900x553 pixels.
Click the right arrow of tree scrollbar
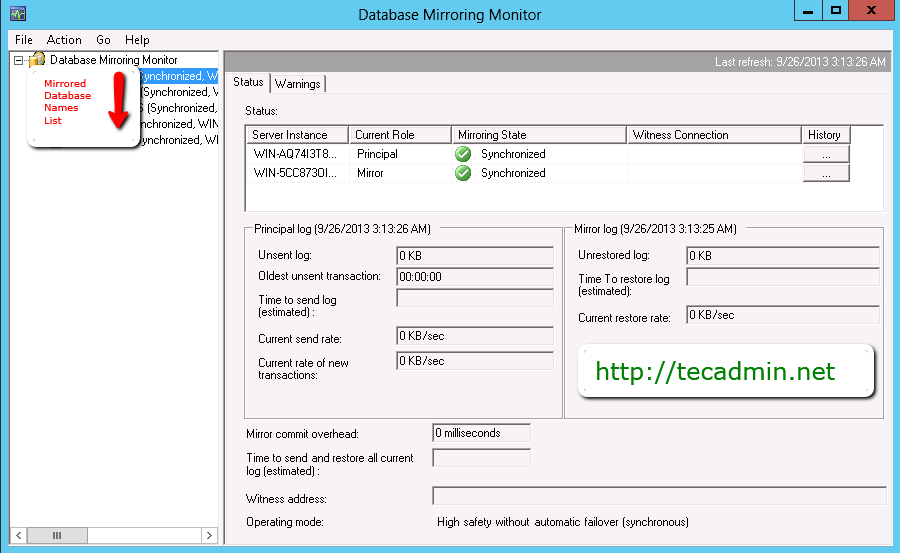tap(210, 535)
